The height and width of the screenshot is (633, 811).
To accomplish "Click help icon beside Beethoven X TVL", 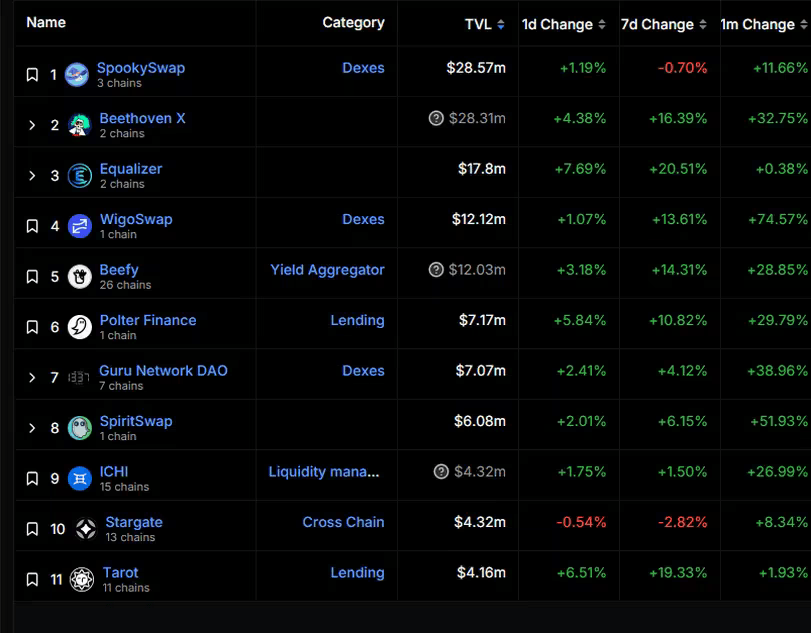I will (436, 118).
